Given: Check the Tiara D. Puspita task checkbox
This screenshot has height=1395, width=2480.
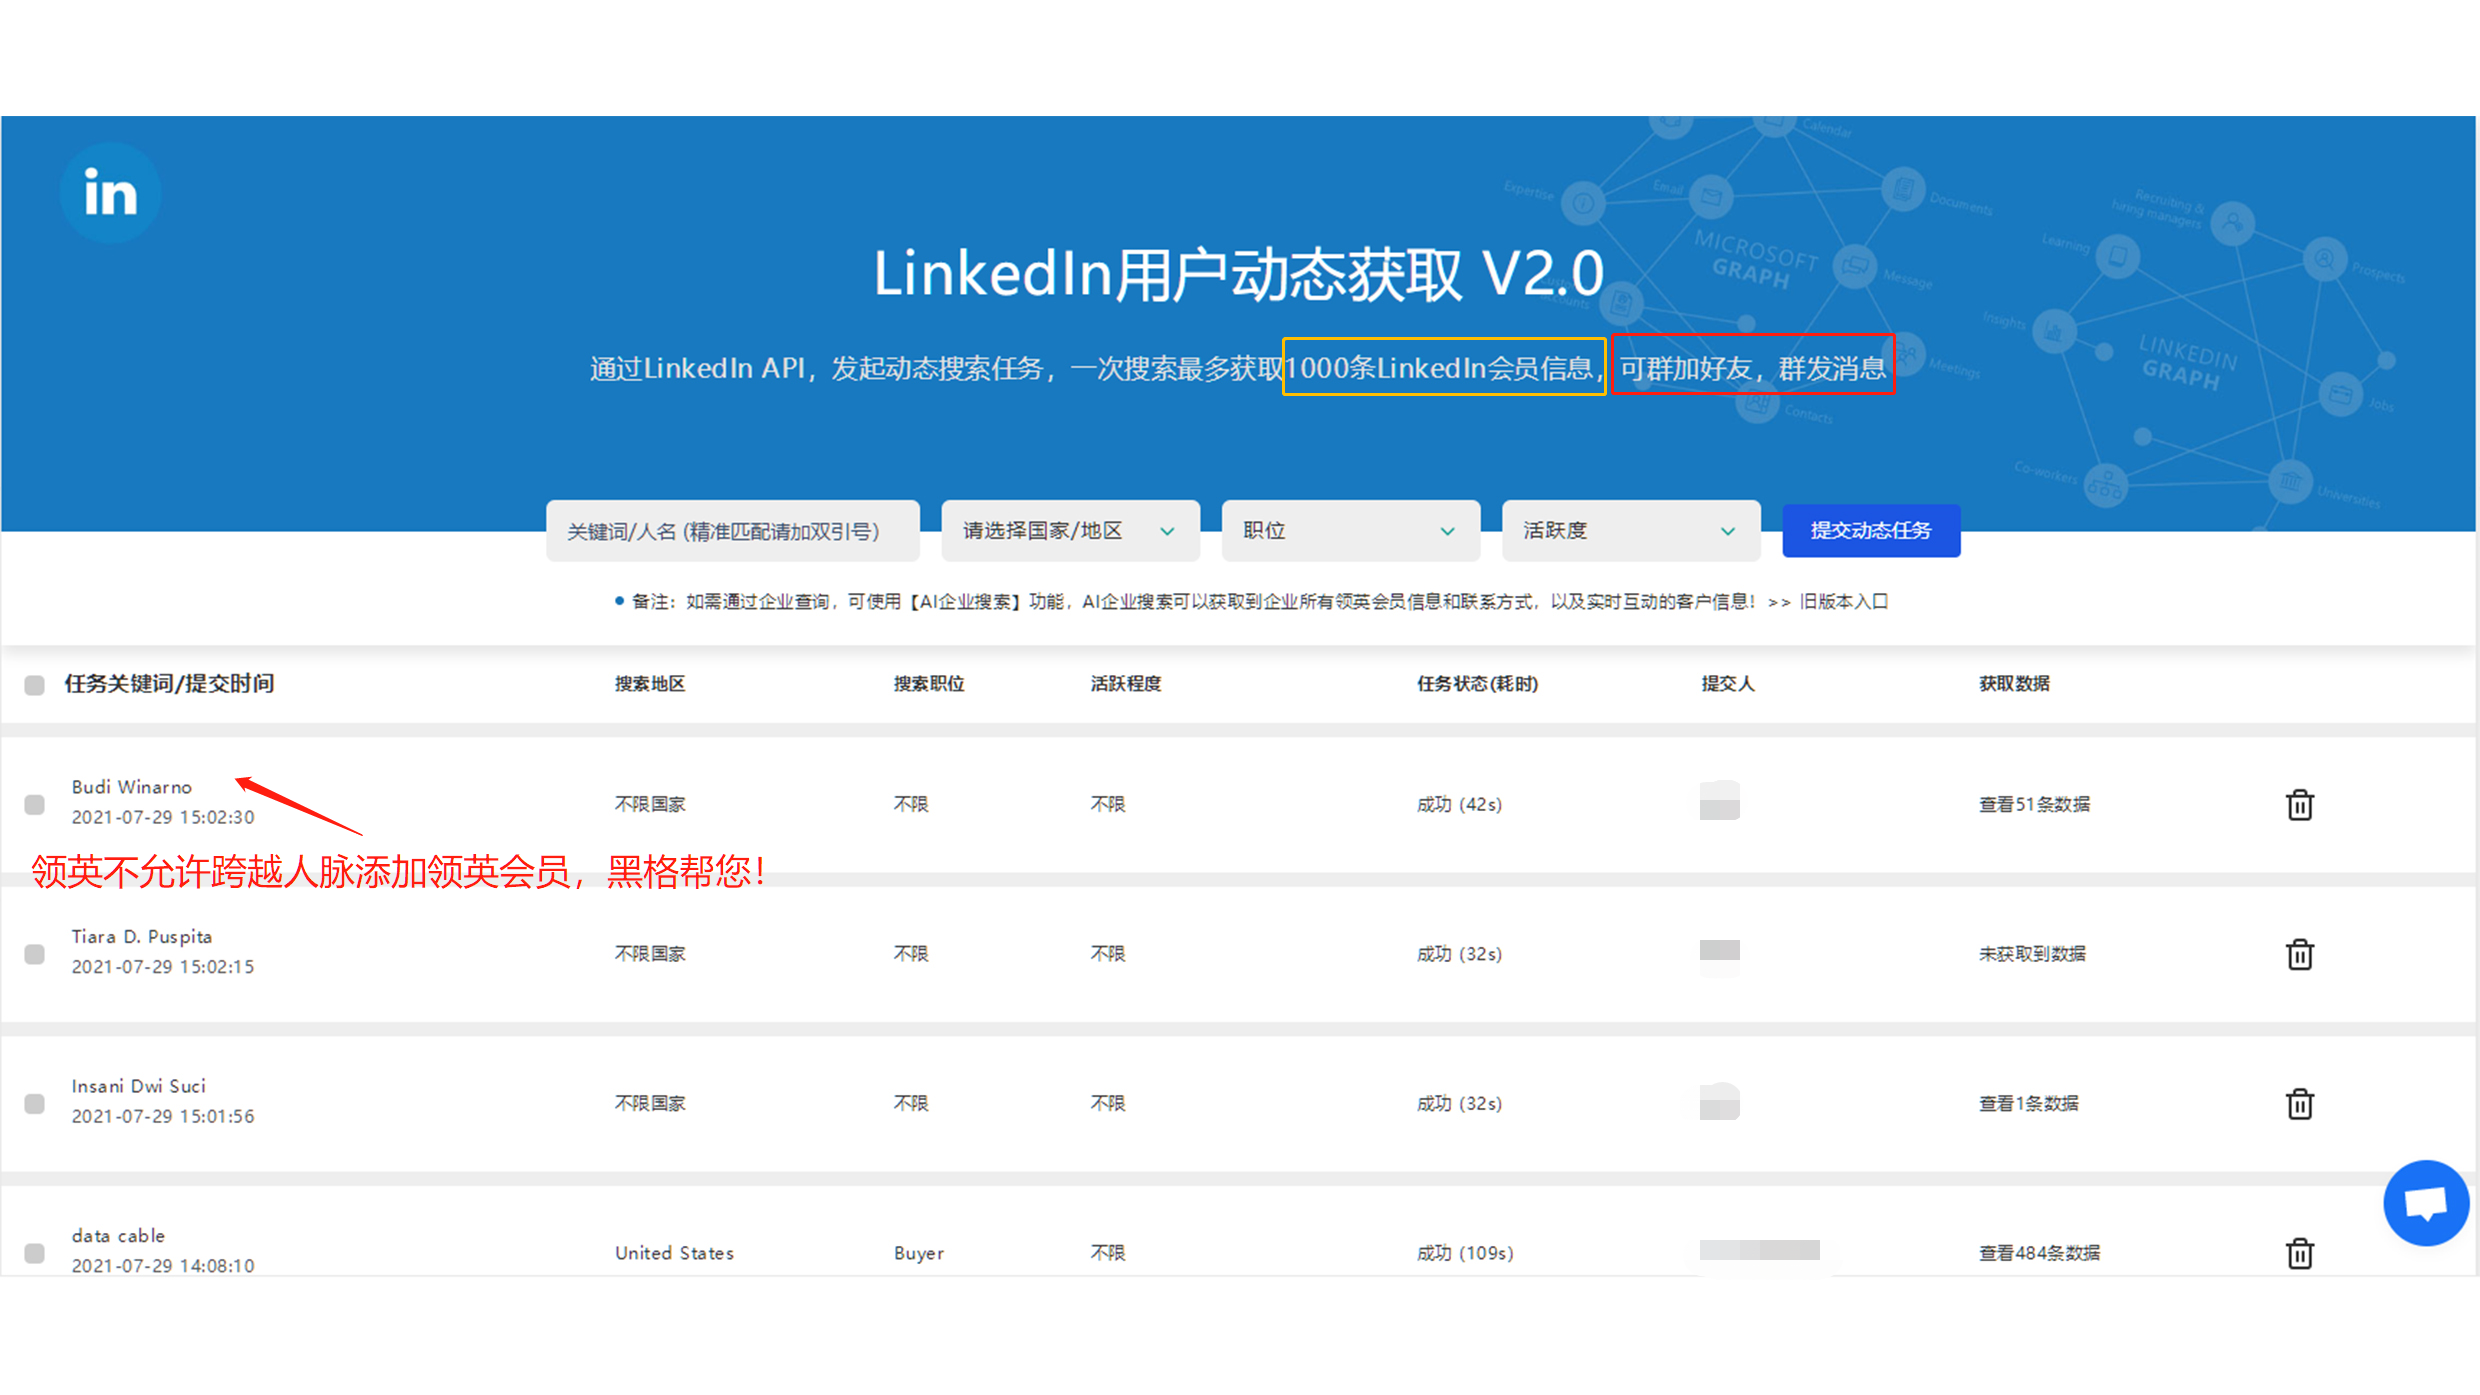Looking at the screenshot, I should coord(35,954).
